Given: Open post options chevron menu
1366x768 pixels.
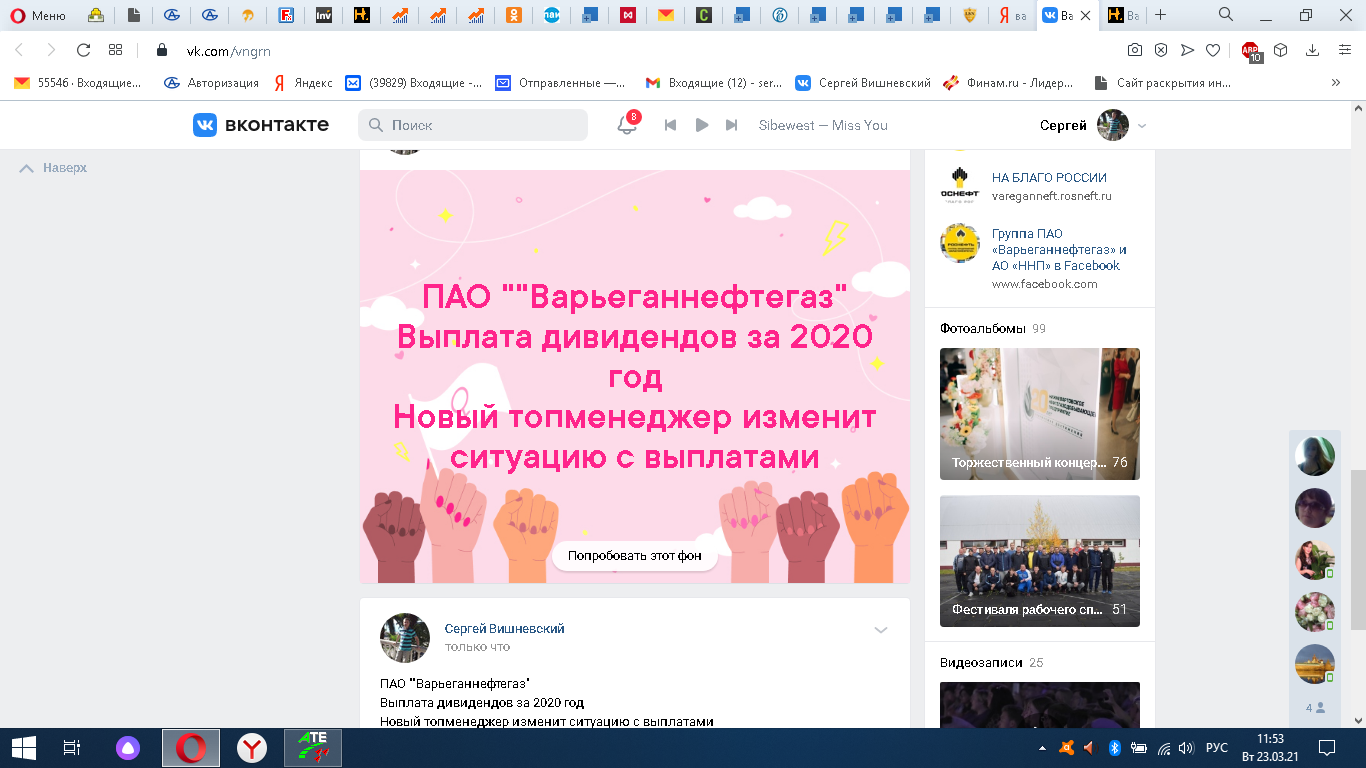Looking at the screenshot, I should [x=881, y=630].
